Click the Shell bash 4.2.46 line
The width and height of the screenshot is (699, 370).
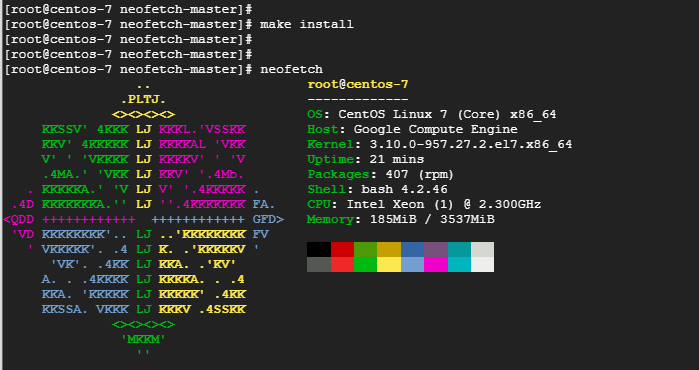(377, 189)
